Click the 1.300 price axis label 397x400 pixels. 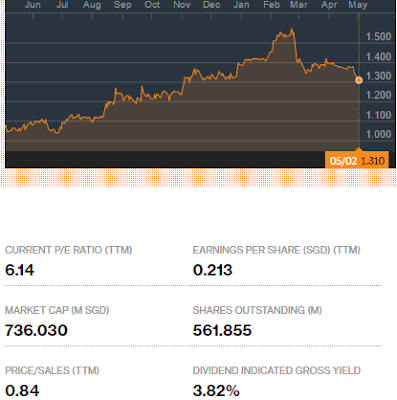click(378, 76)
